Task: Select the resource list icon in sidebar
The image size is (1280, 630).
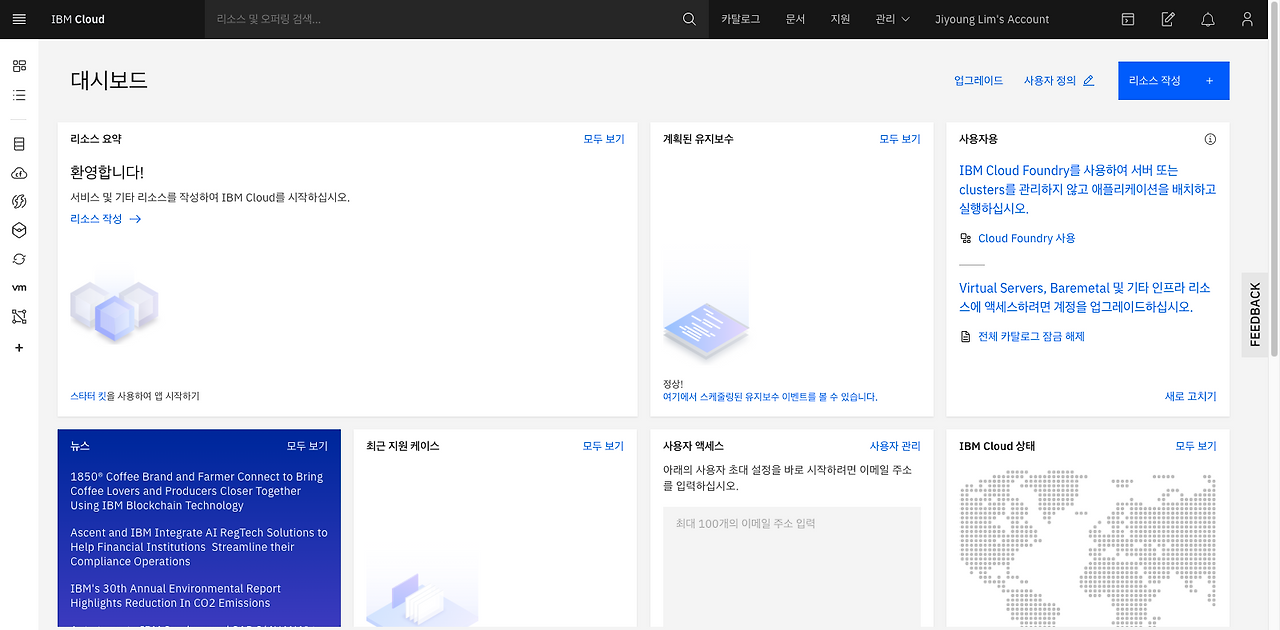Action: tap(18, 94)
